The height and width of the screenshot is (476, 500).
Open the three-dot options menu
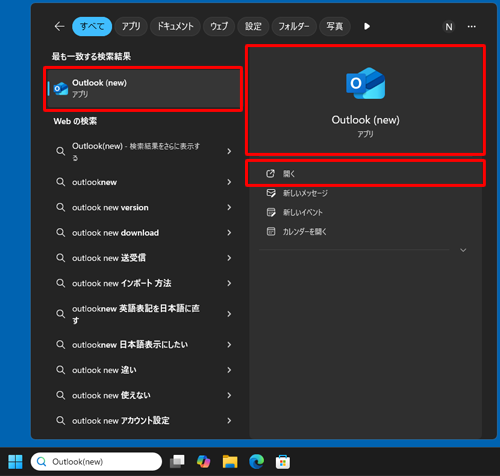pos(472,27)
